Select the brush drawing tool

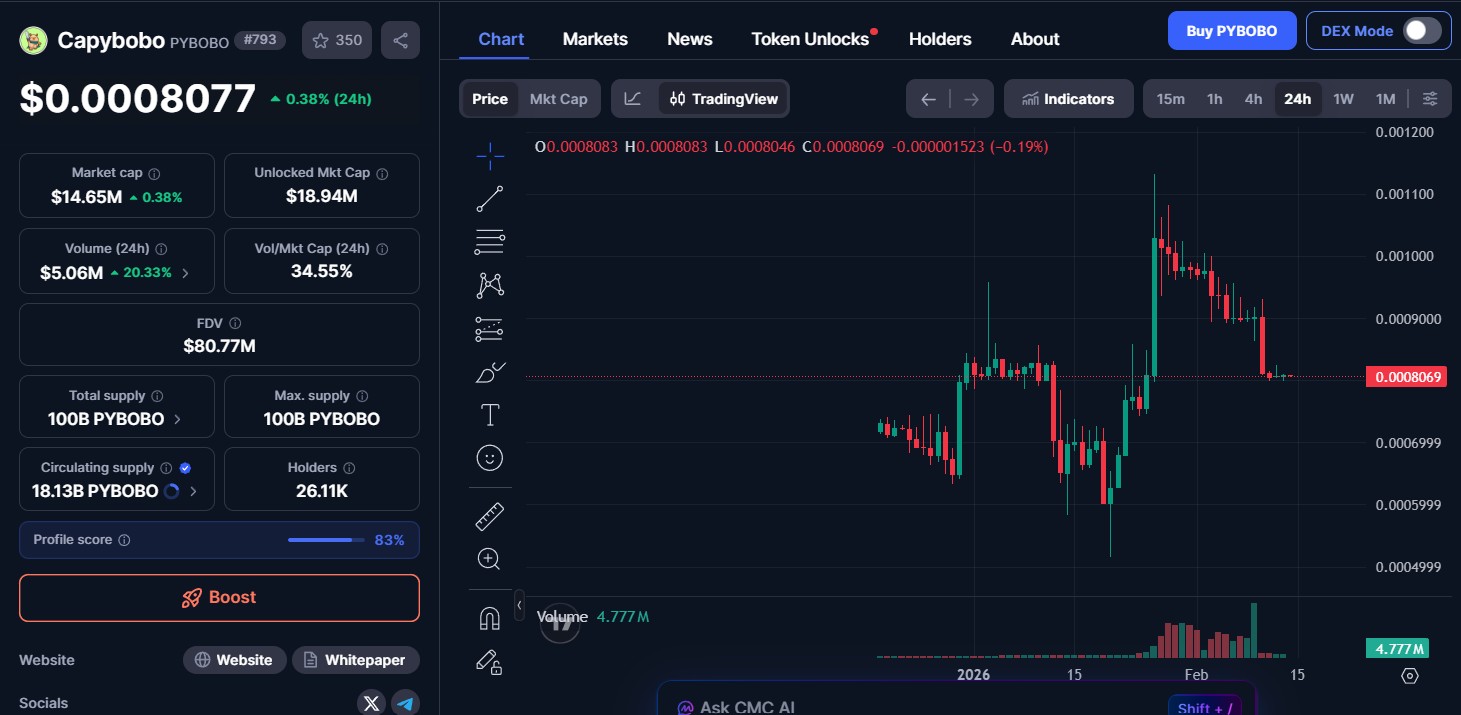[x=490, y=371]
